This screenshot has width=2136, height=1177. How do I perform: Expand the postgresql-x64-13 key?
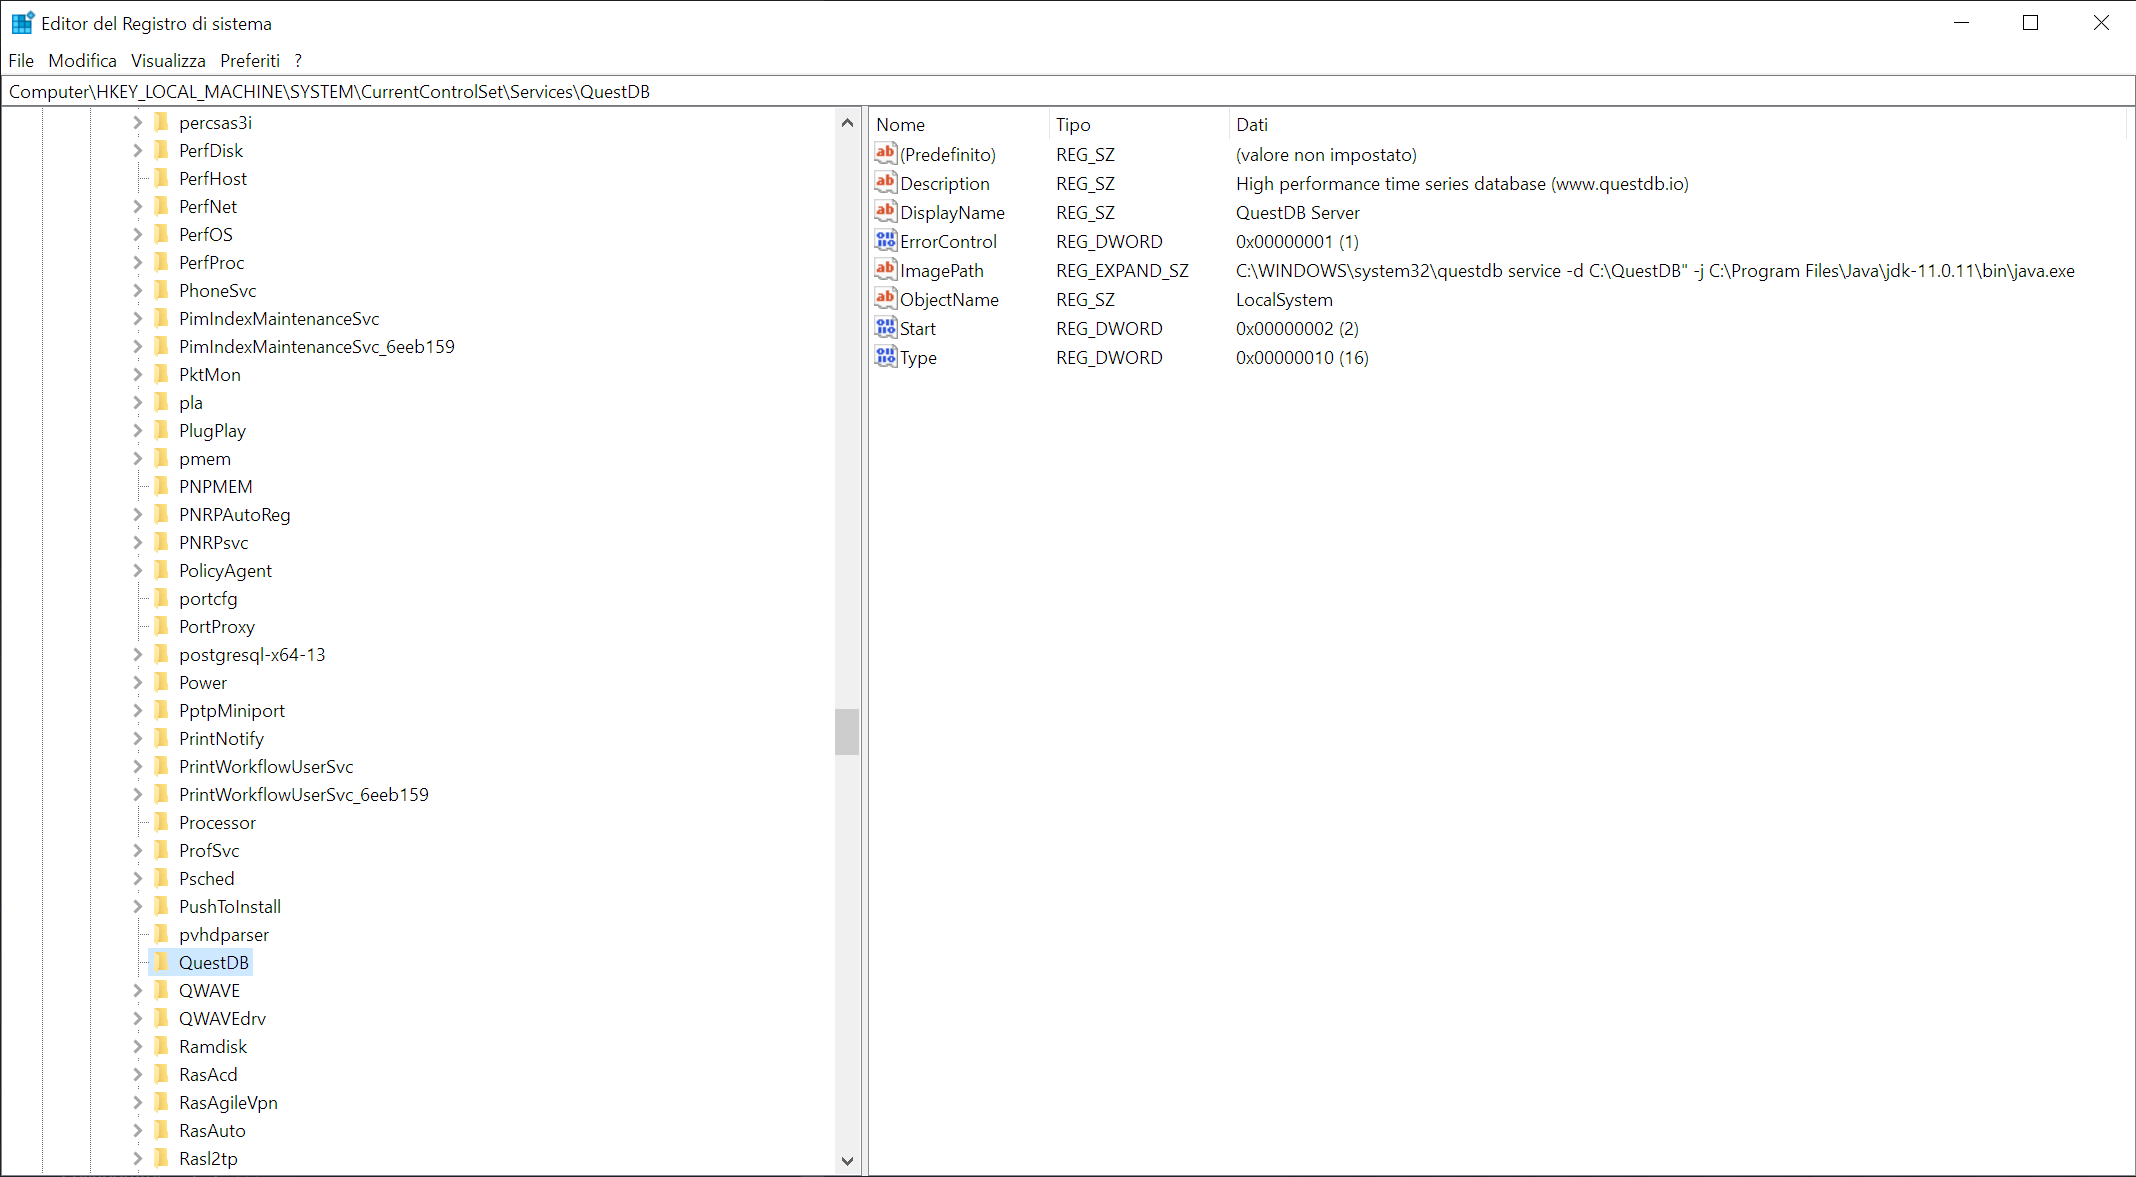point(137,654)
